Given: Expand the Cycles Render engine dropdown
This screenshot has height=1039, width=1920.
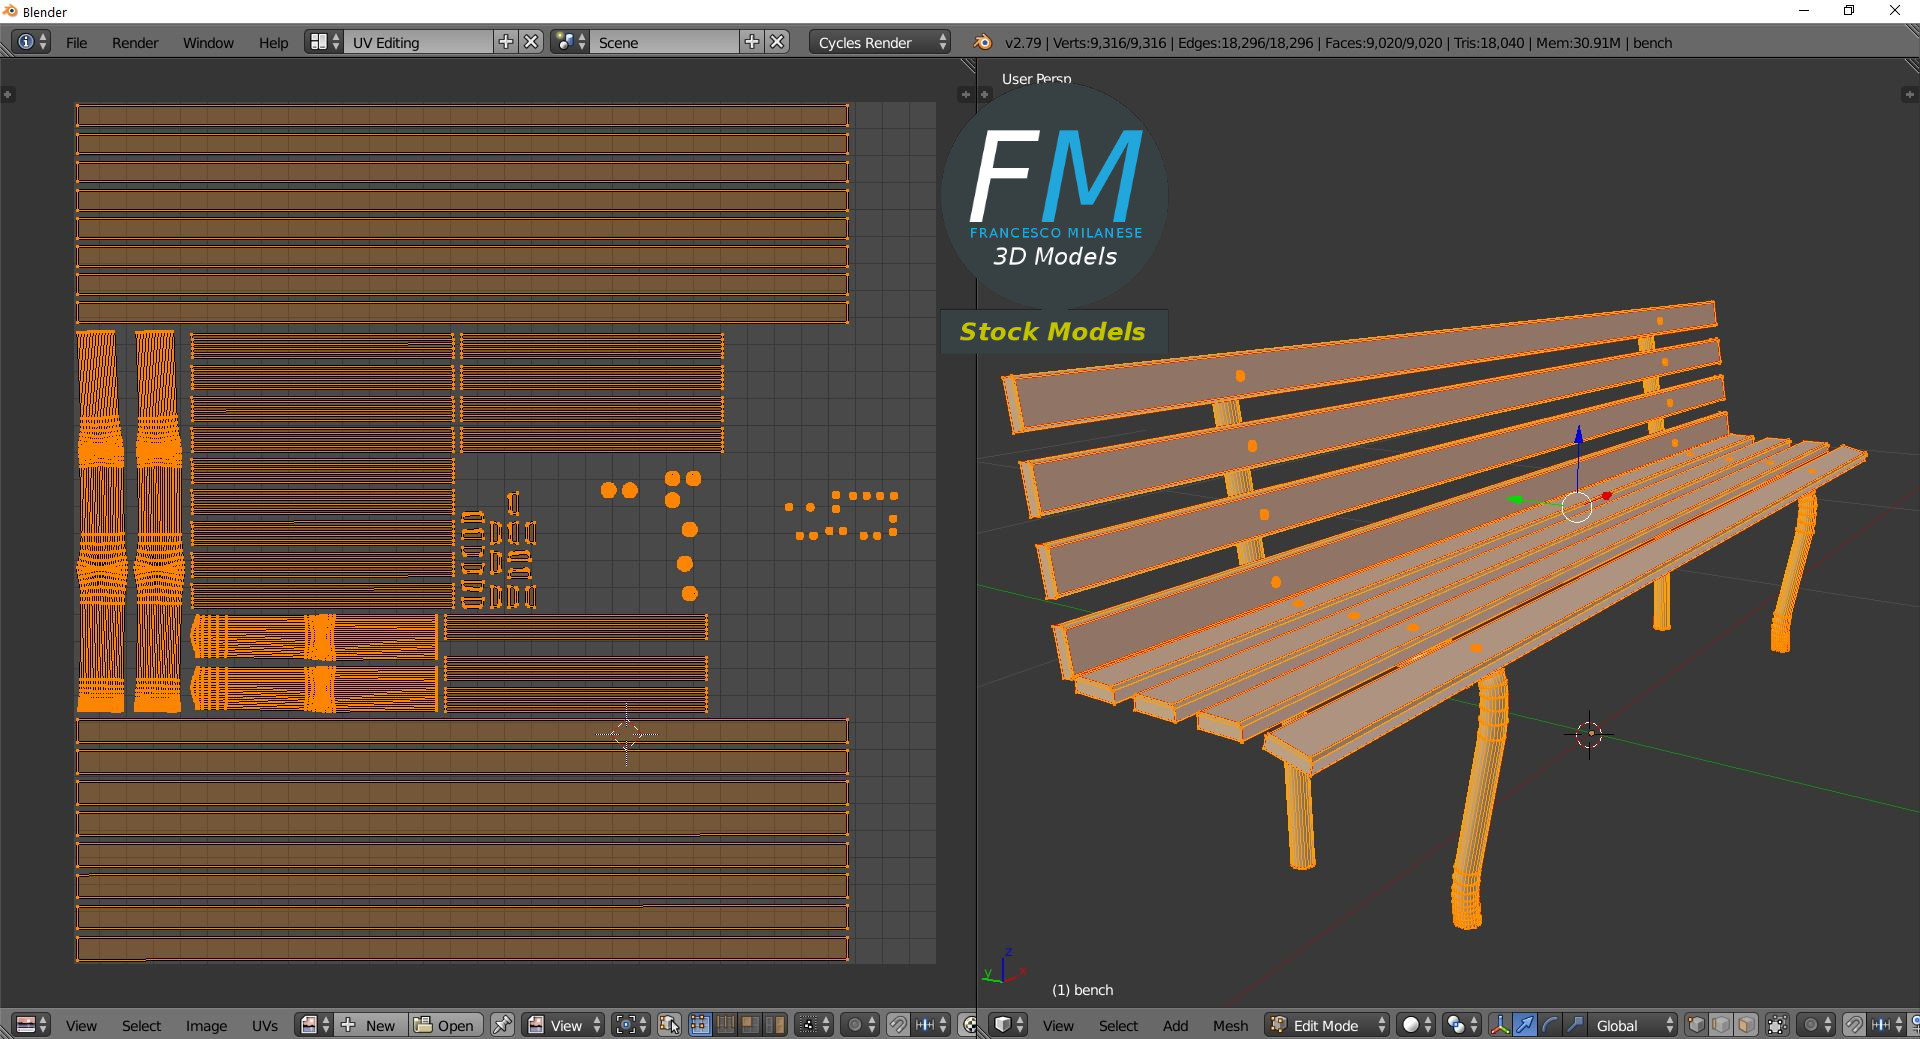Looking at the screenshot, I should tap(881, 43).
